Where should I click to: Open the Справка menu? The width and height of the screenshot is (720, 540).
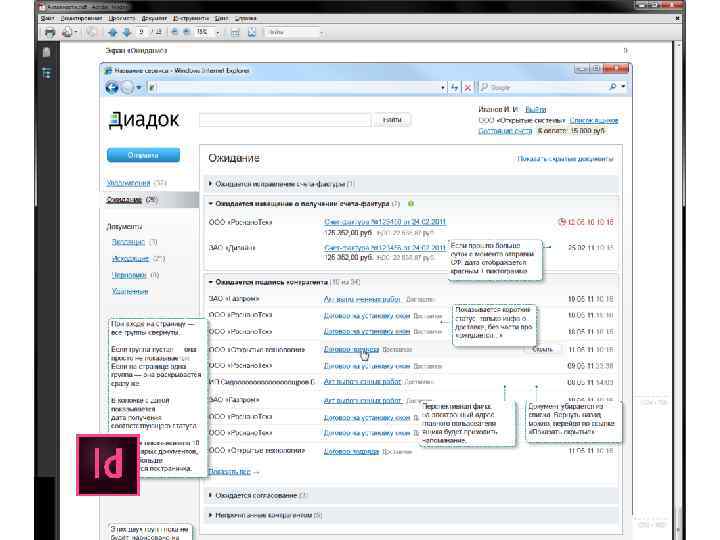pyautogui.click(x=246, y=18)
